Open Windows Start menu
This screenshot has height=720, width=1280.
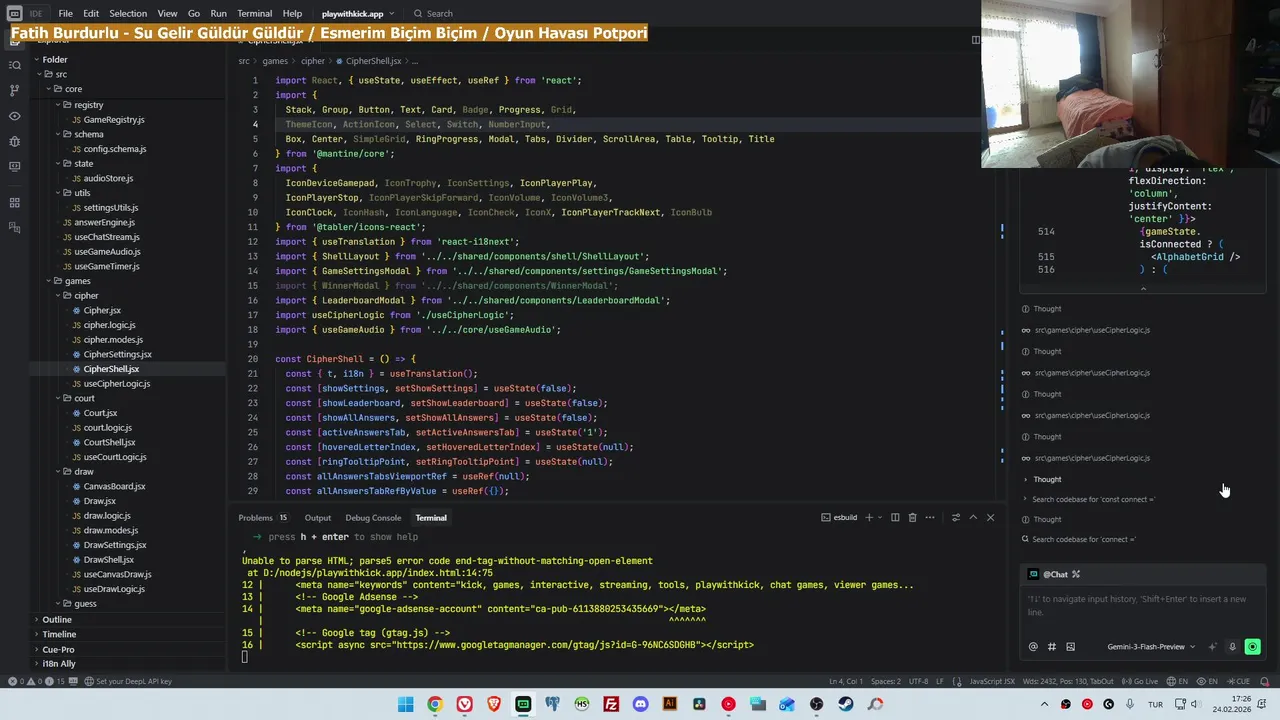pyautogui.click(x=405, y=704)
